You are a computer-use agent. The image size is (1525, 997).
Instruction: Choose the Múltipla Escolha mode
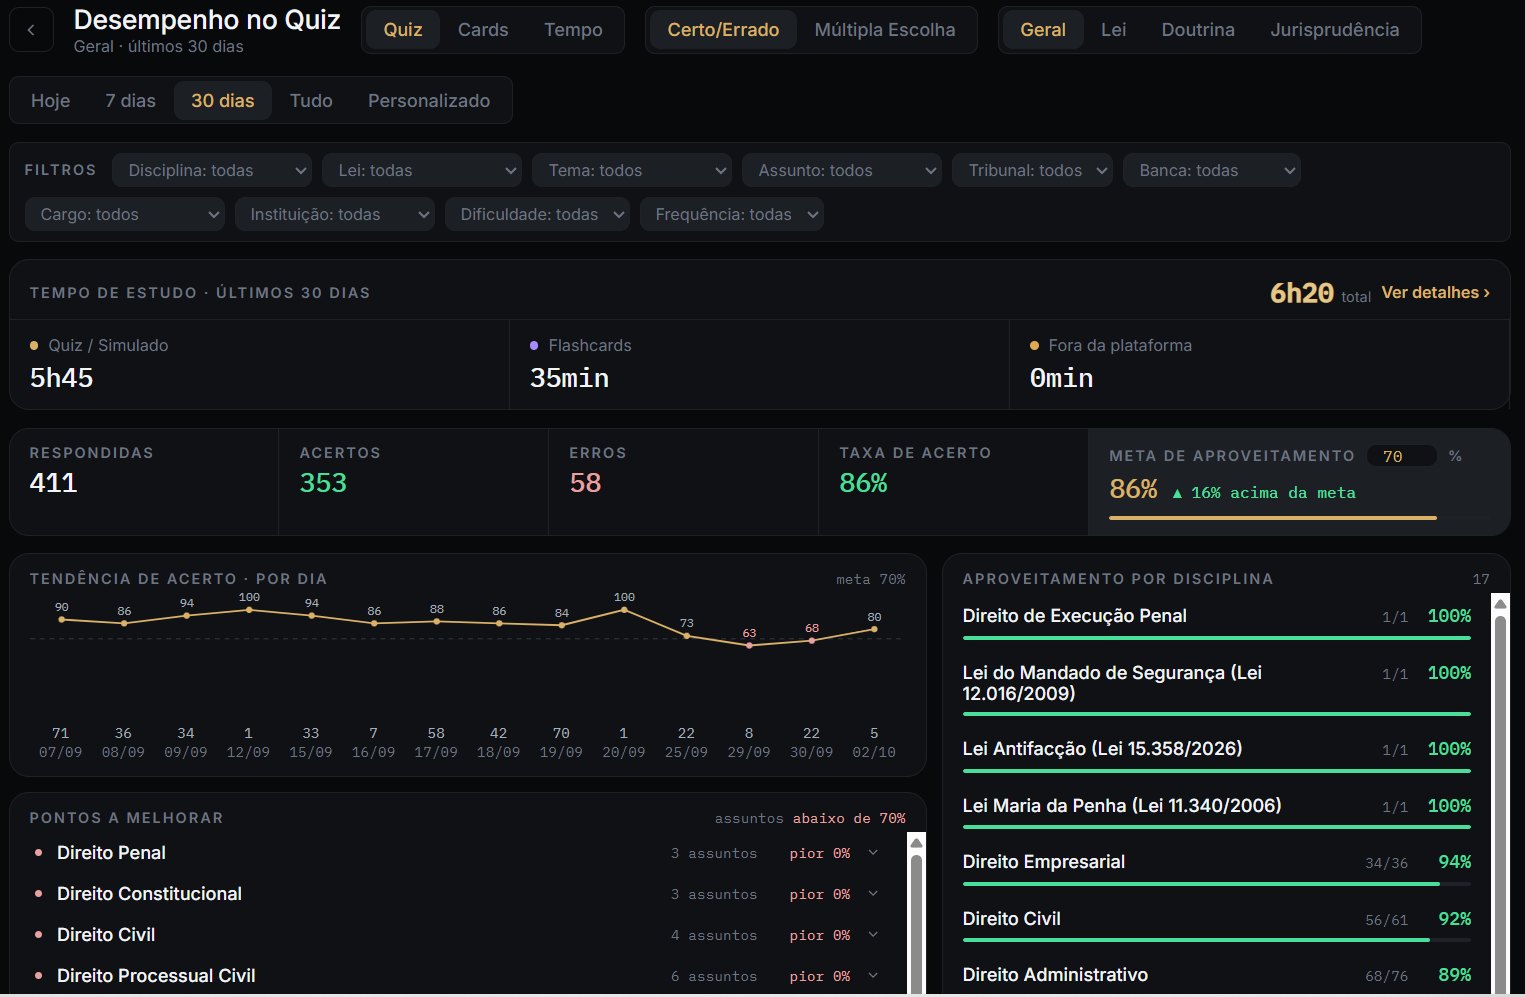pos(885,30)
